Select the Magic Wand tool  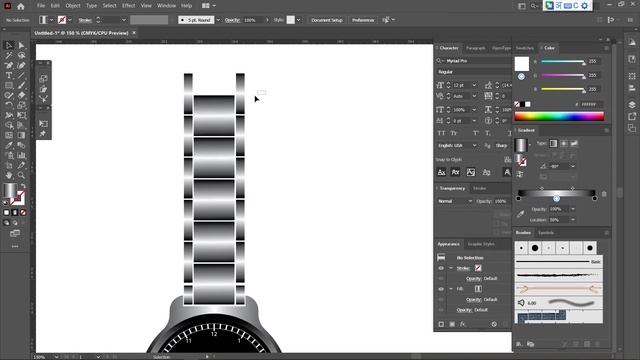click(x=9, y=56)
